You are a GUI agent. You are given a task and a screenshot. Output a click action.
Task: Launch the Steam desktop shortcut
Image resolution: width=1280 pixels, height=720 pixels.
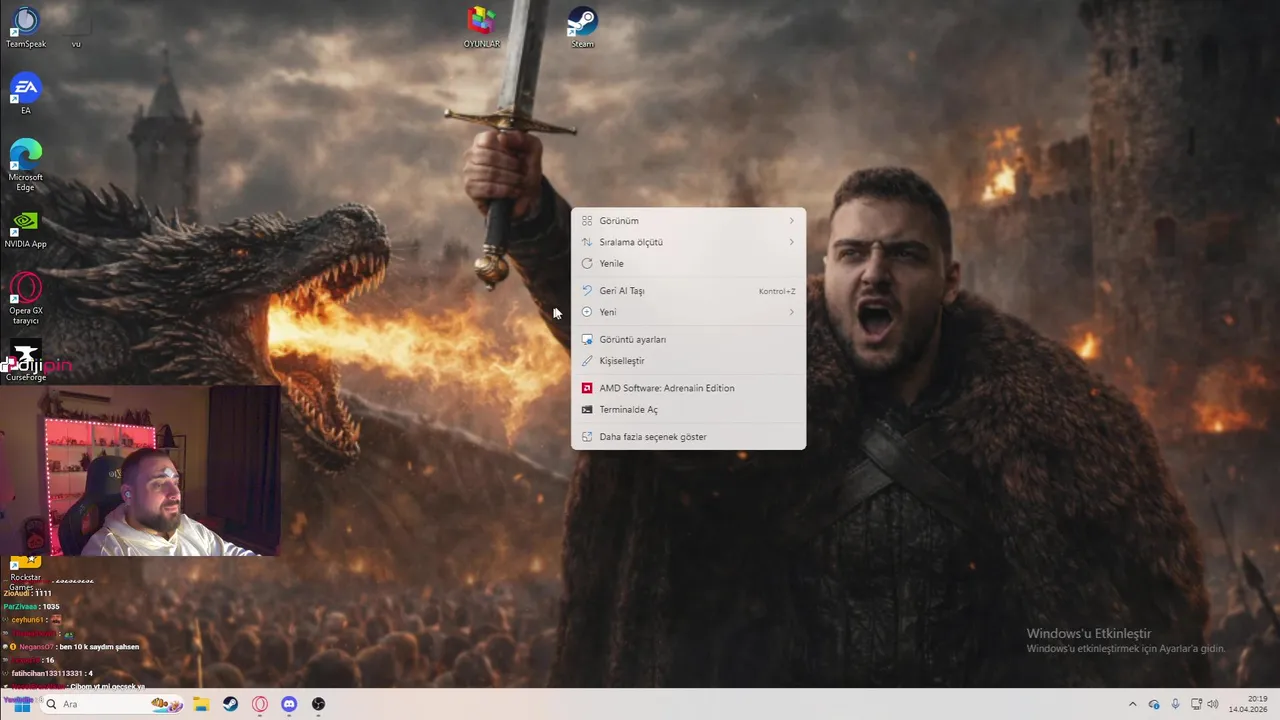tap(582, 28)
